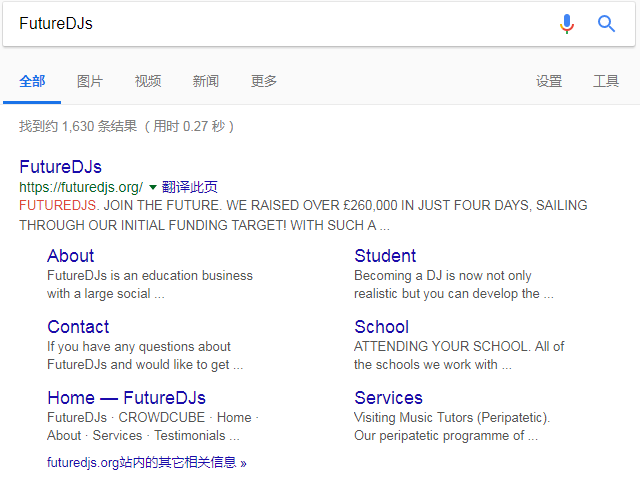The image size is (640, 484).
Task: Switch to the 视频 videos tab
Action: 148,81
